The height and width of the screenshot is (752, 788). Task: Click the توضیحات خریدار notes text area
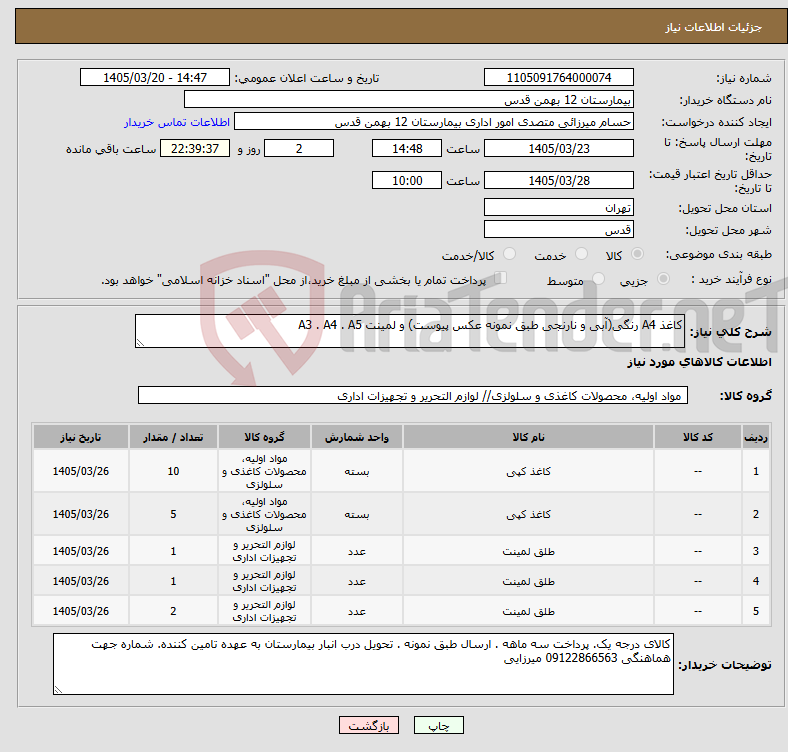coord(363,664)
